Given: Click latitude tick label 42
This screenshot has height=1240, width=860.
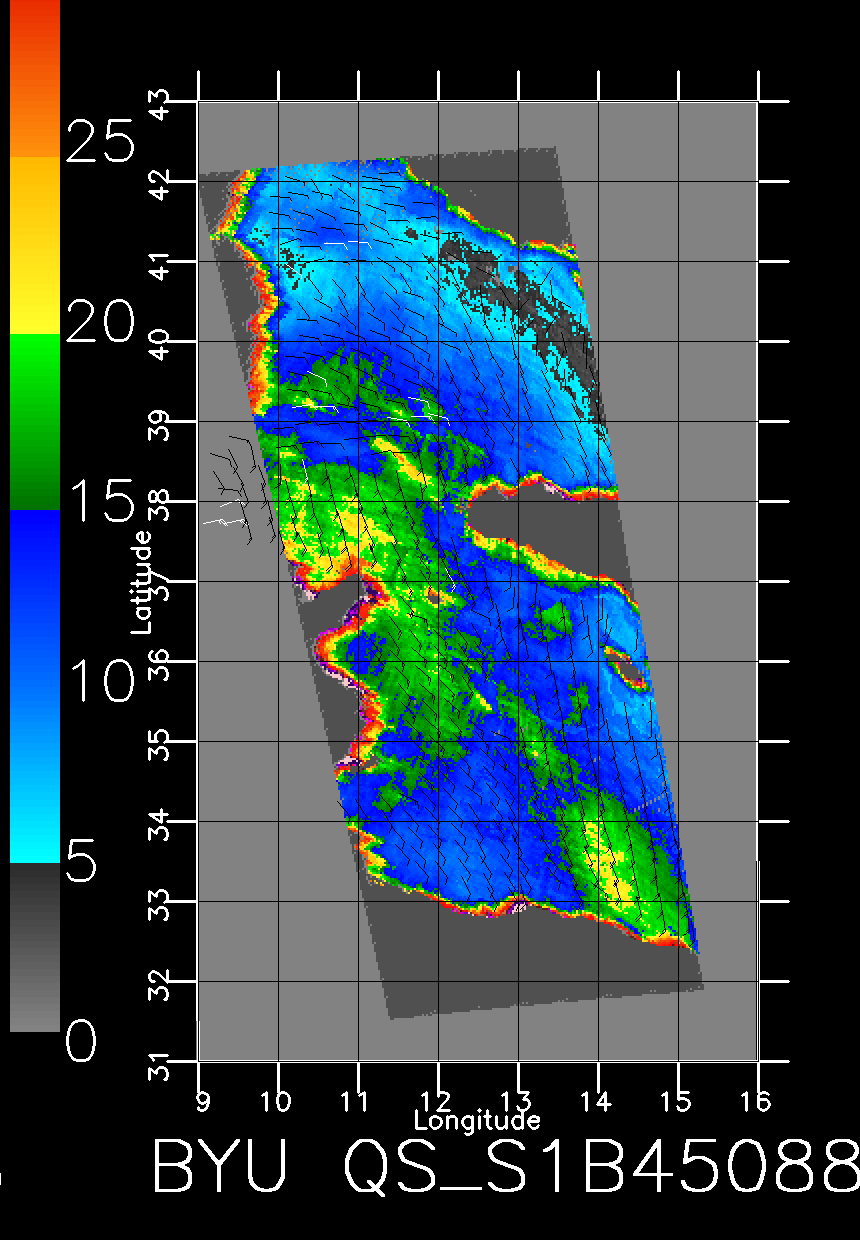Looking at the screenshot, I should pyautogui.click(x=160, y=184).
